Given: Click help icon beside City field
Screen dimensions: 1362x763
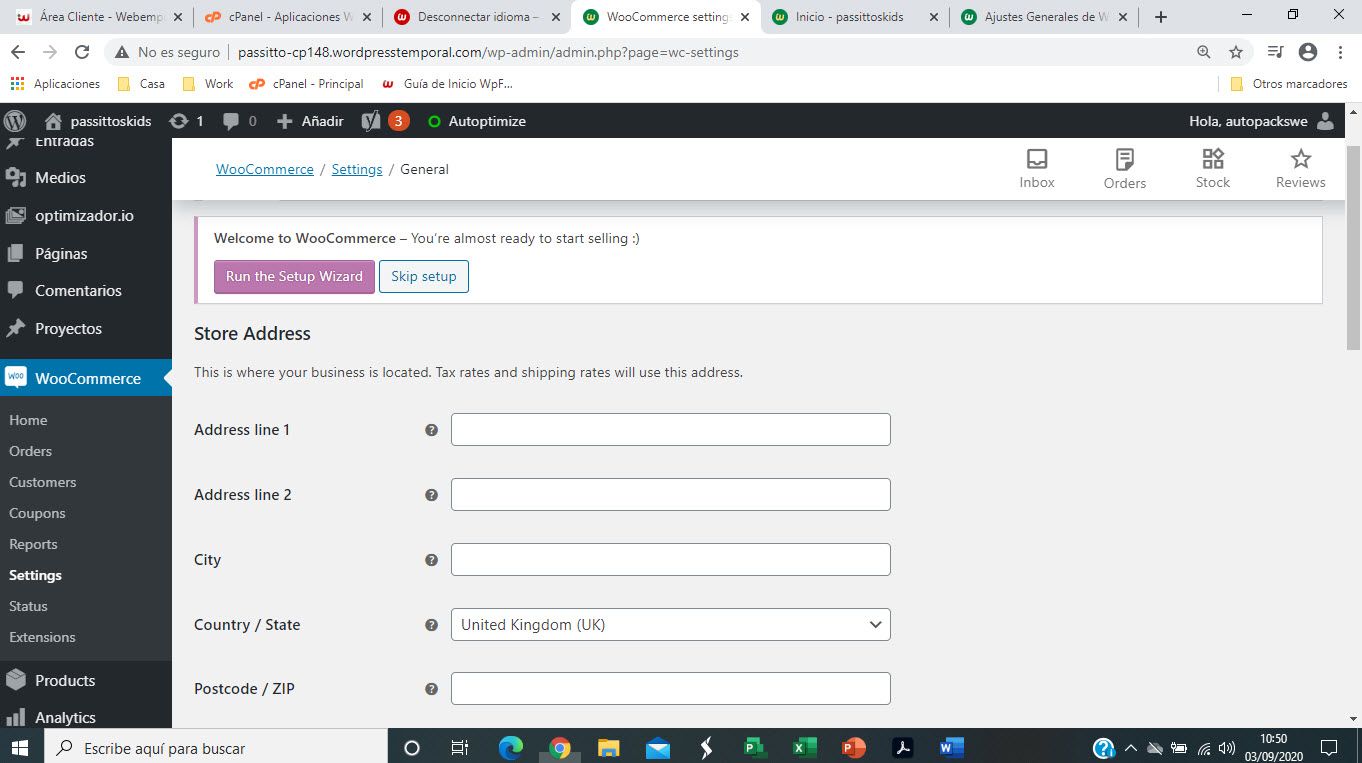Looking at the screenshot, I should 431,560.
